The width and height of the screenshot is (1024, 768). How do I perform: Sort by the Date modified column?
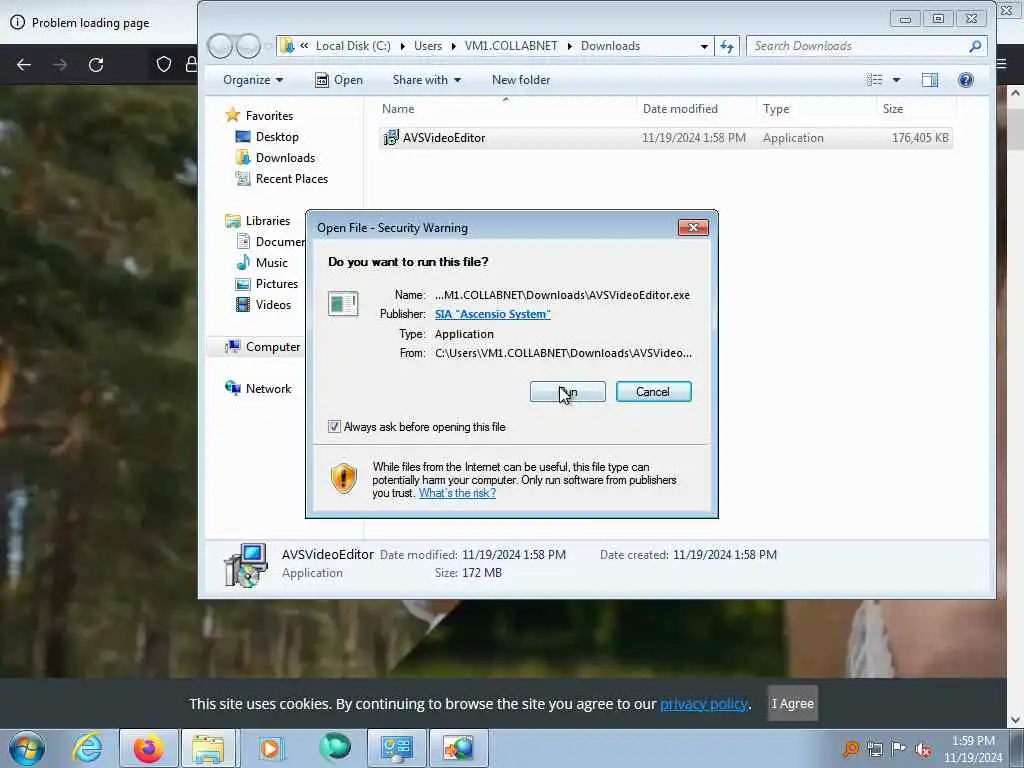680,108
